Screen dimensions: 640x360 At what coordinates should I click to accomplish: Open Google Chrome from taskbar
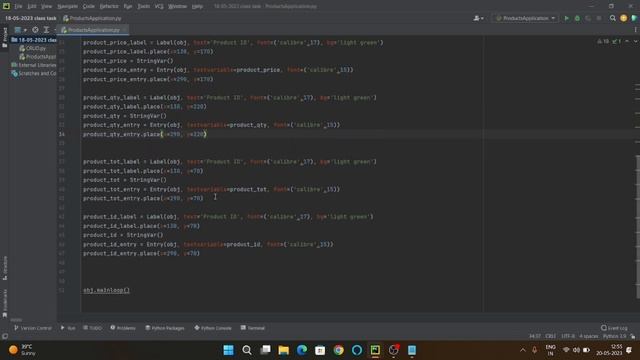point(338,350)
